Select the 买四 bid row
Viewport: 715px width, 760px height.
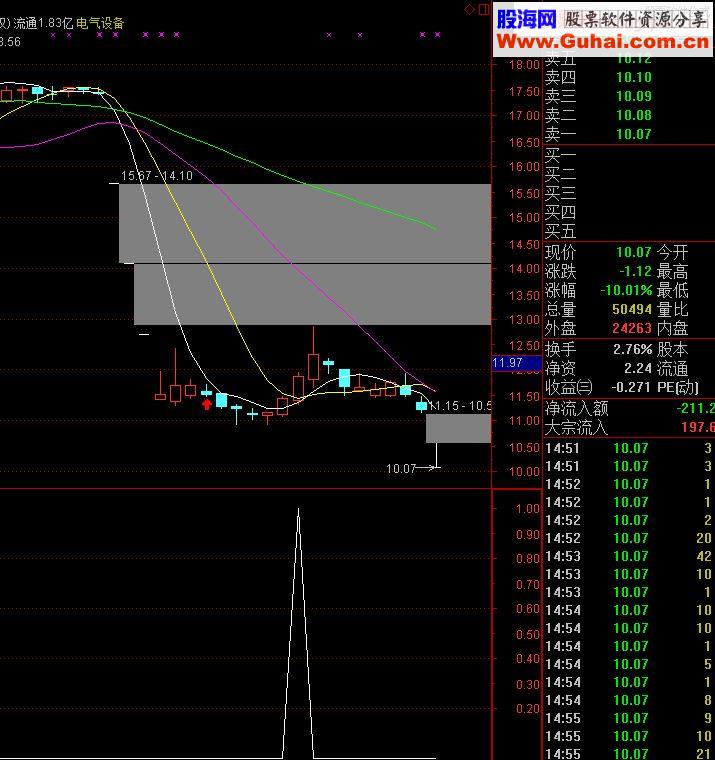click(629, 212)
